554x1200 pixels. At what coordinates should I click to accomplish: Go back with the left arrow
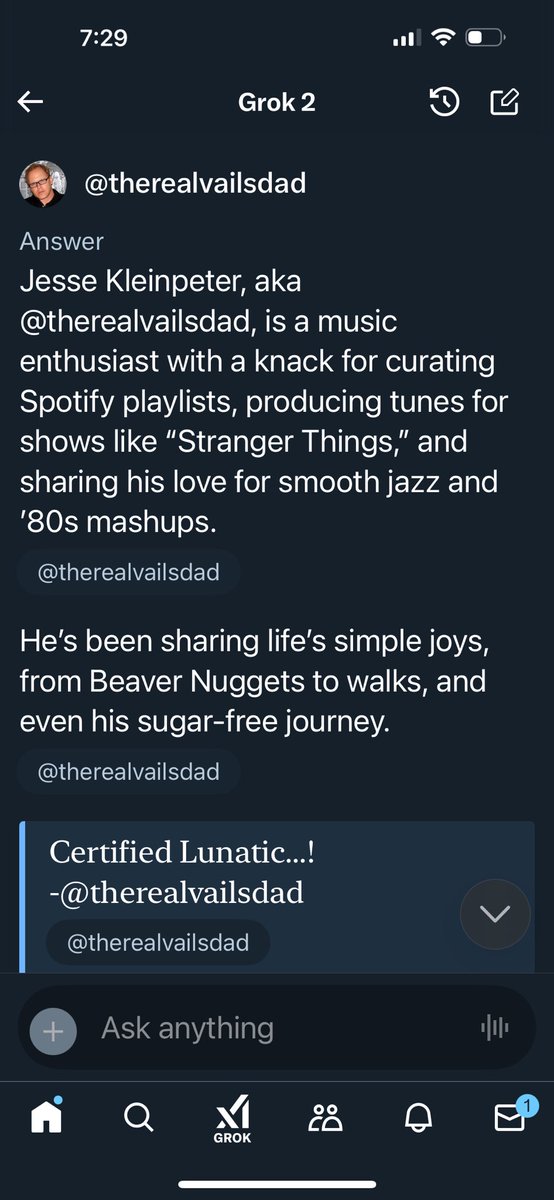pos(31,102)
